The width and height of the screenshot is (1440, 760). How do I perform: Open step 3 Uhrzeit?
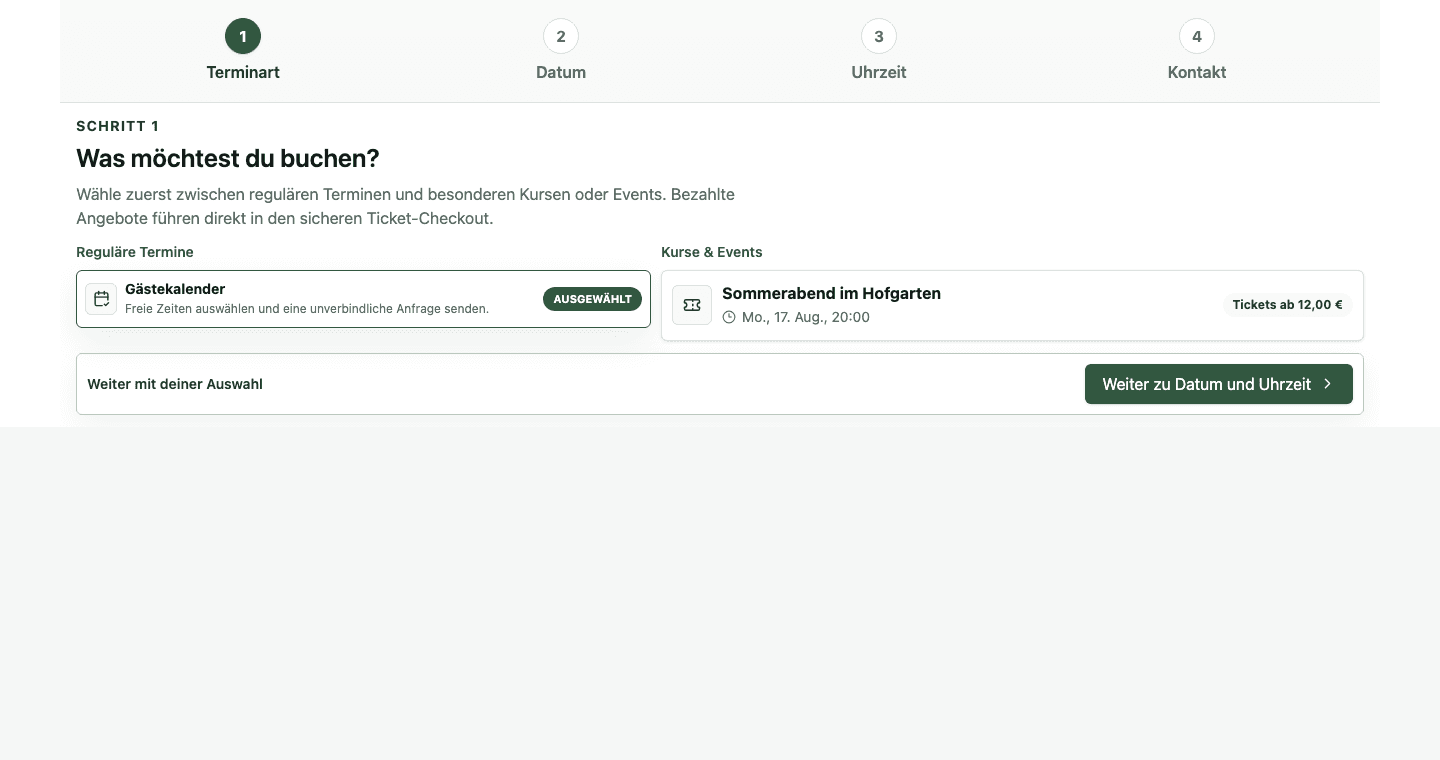(879, 50)
